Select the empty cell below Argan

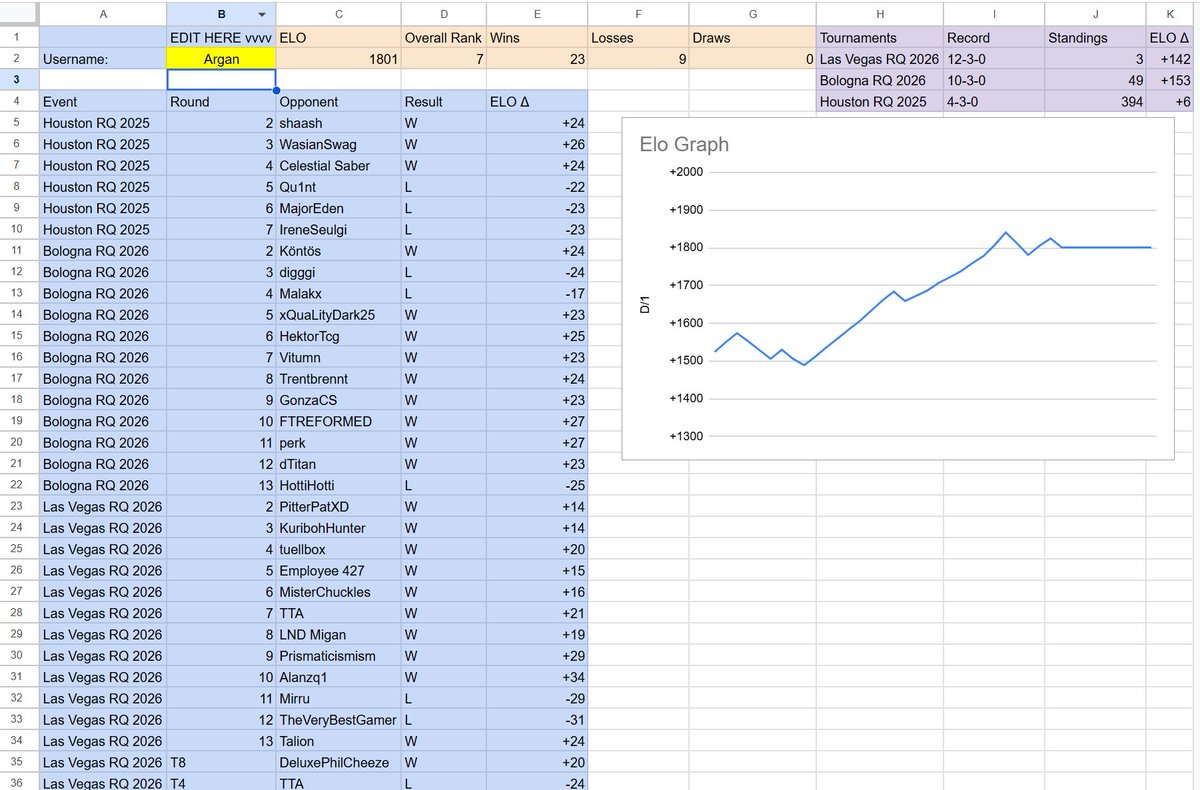(220, 79)
